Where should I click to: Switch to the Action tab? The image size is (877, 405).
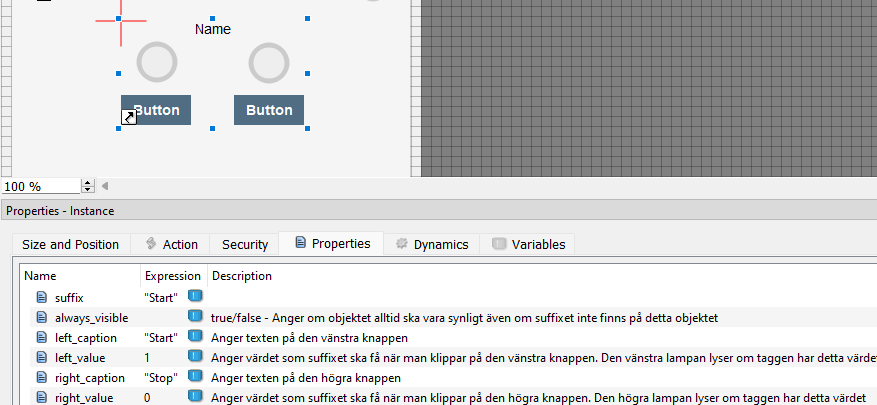click(170, 244)
